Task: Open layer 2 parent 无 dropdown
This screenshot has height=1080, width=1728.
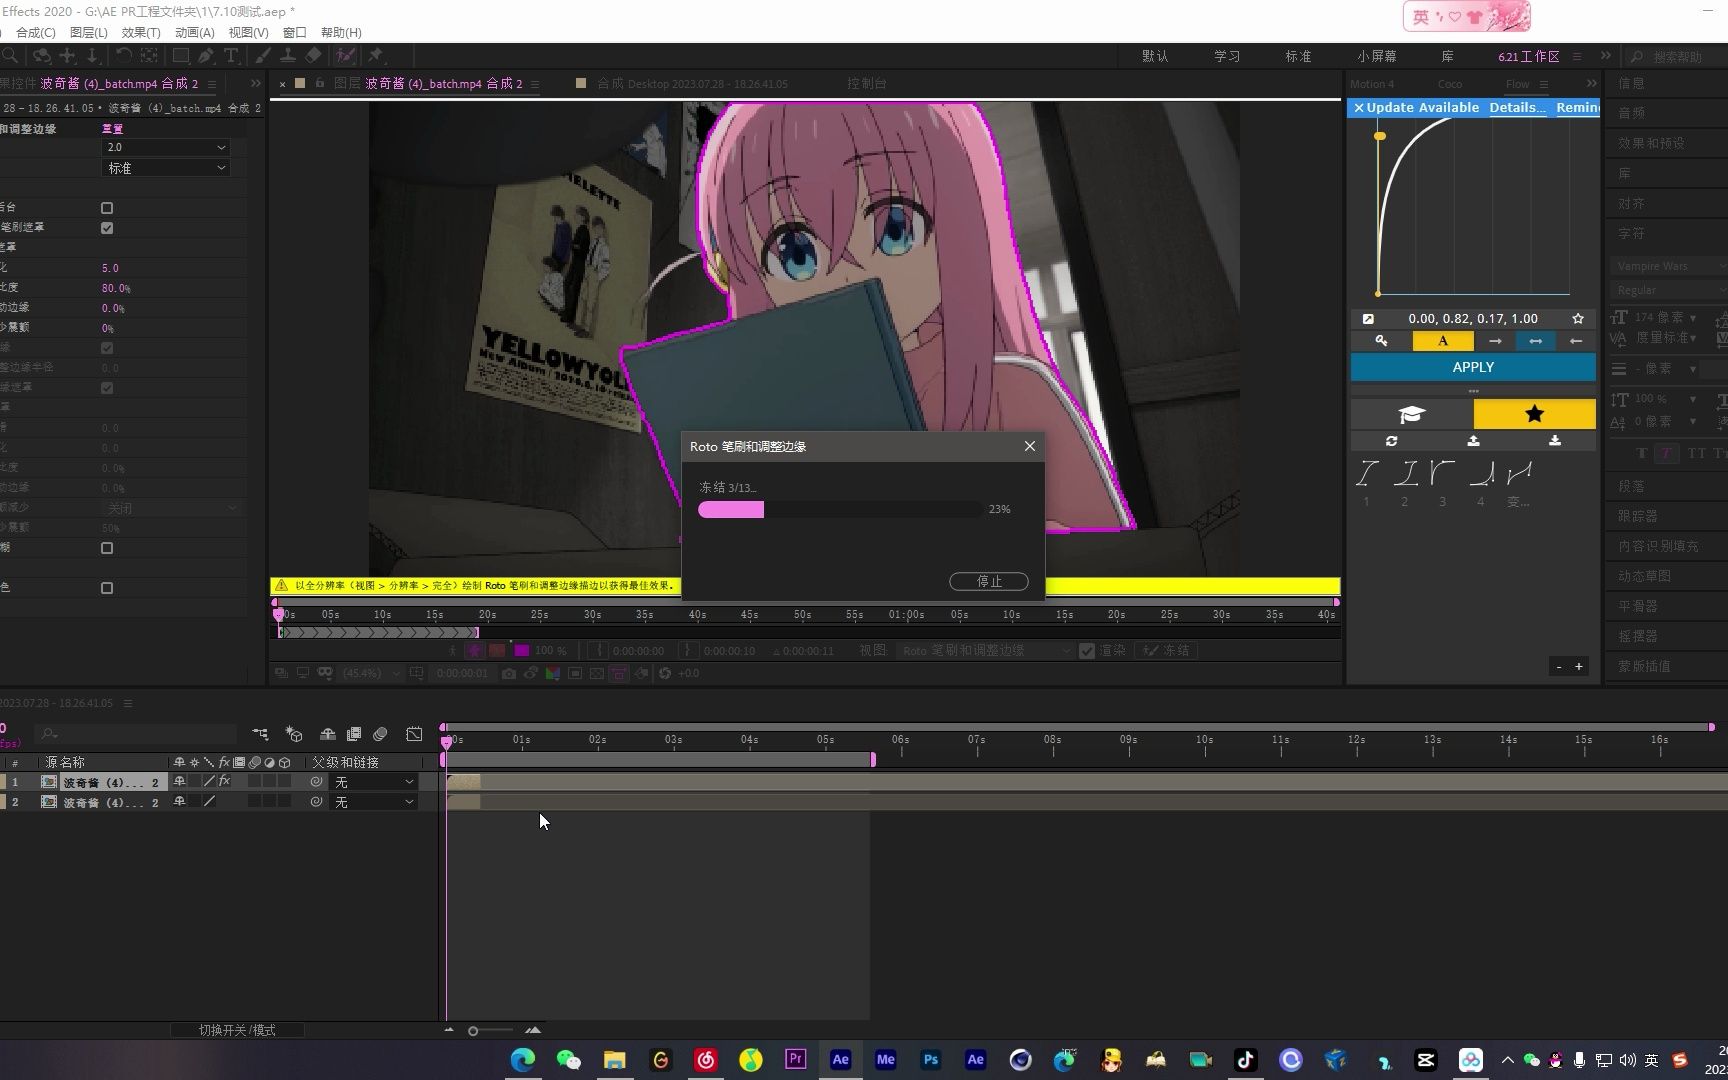Action: [374, 802]
